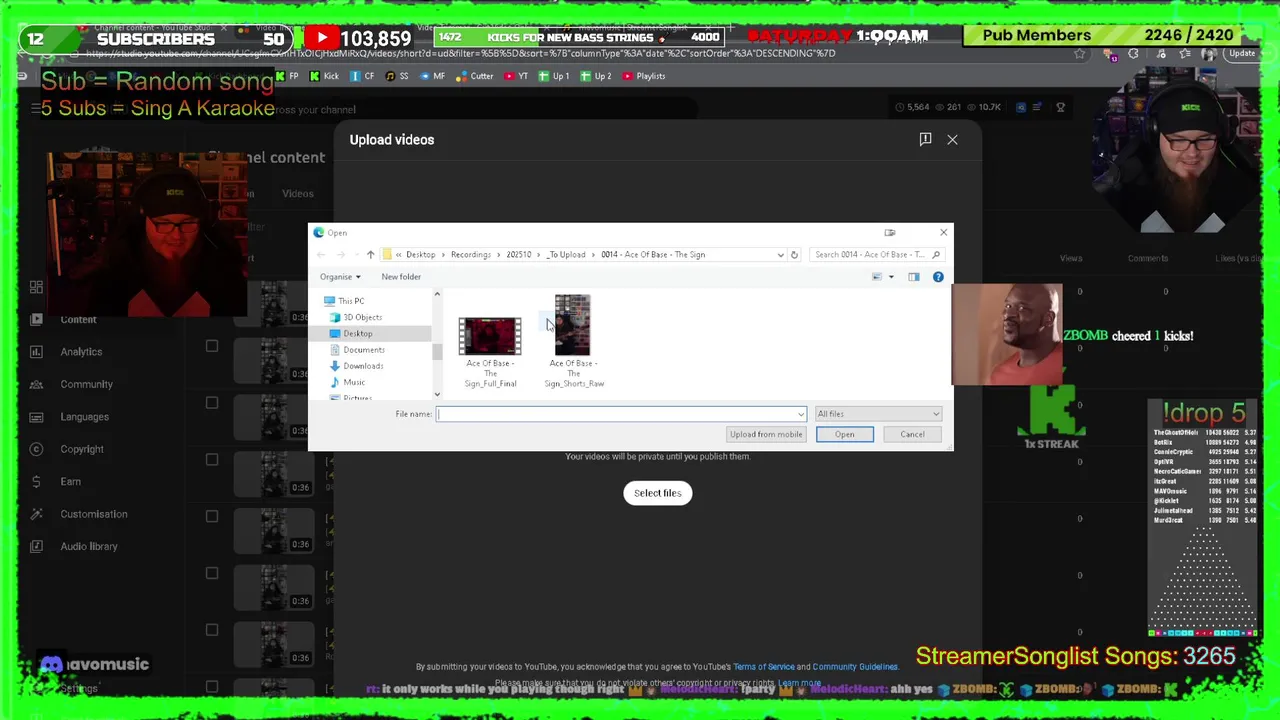The height and width of the screenshot is (720, 1280).
Task: Click the Select files button
Action: (x=658, y=493)
